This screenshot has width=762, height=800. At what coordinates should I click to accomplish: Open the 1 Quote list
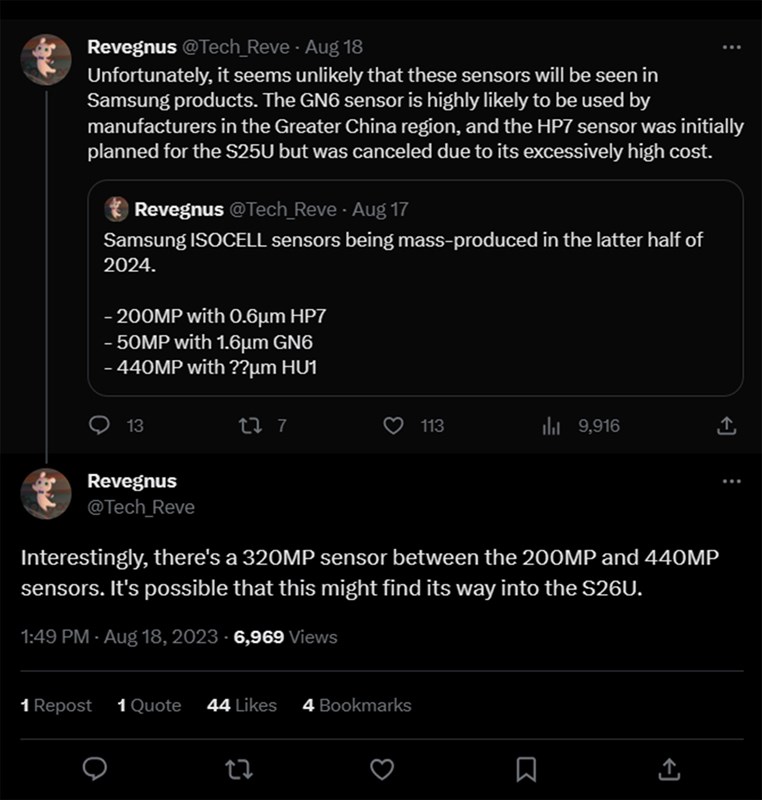(149, 705)
